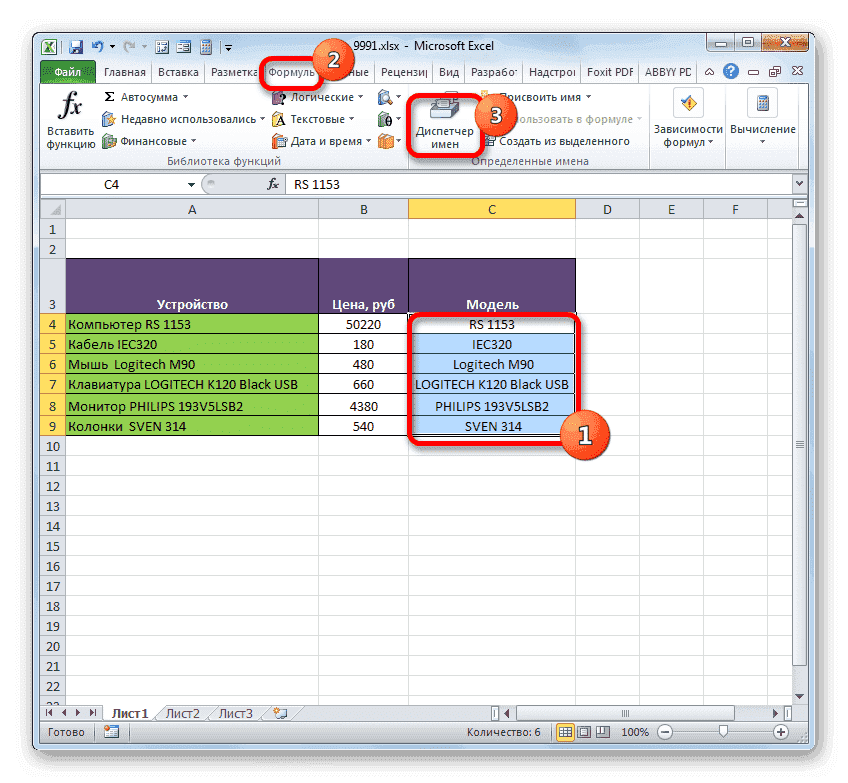
Task: Click the insert new worksheet button
Action: 279,713
